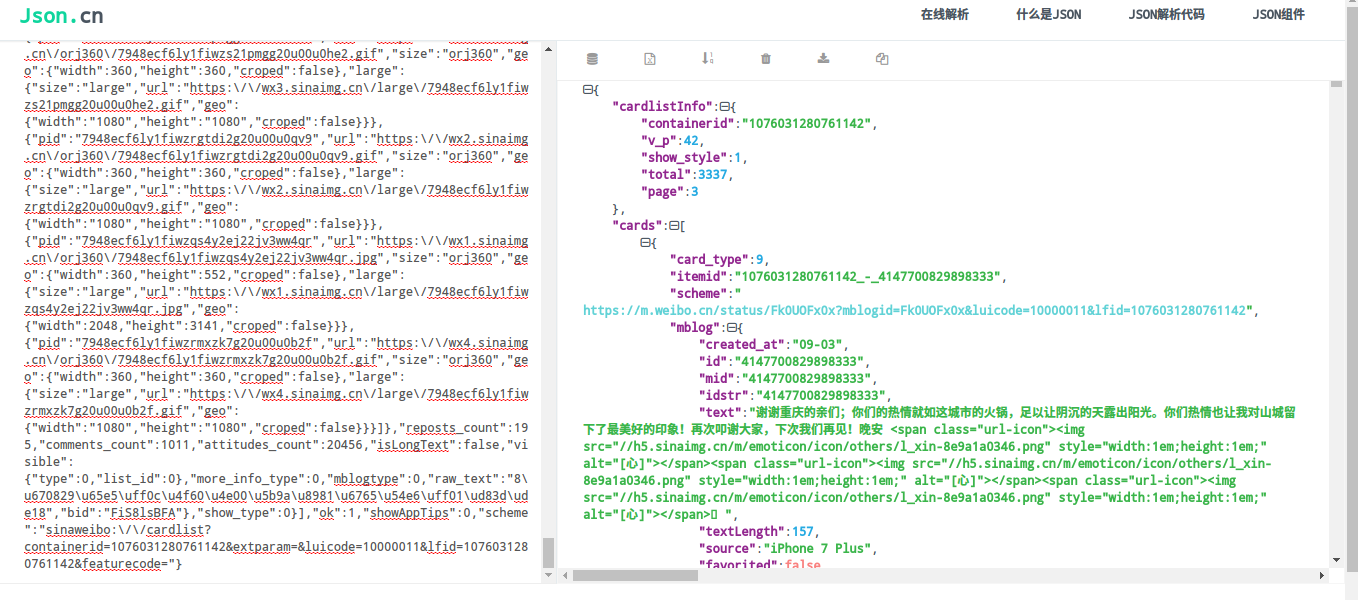Click the created_at value 09-03
Viewport: 1358px width, 600px height.
(x=819, y=345)
